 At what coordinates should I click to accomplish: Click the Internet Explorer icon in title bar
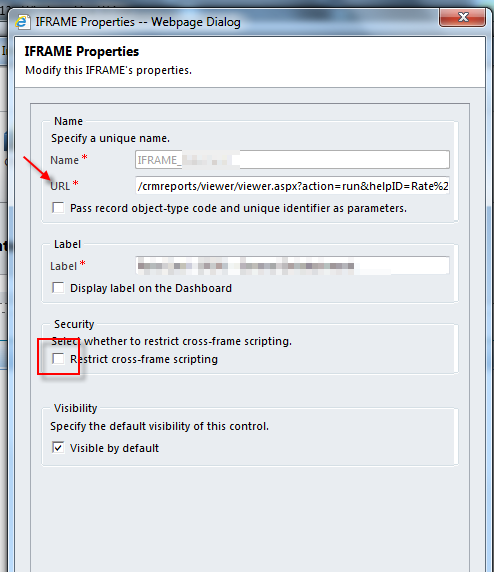(x=22, y=22)
